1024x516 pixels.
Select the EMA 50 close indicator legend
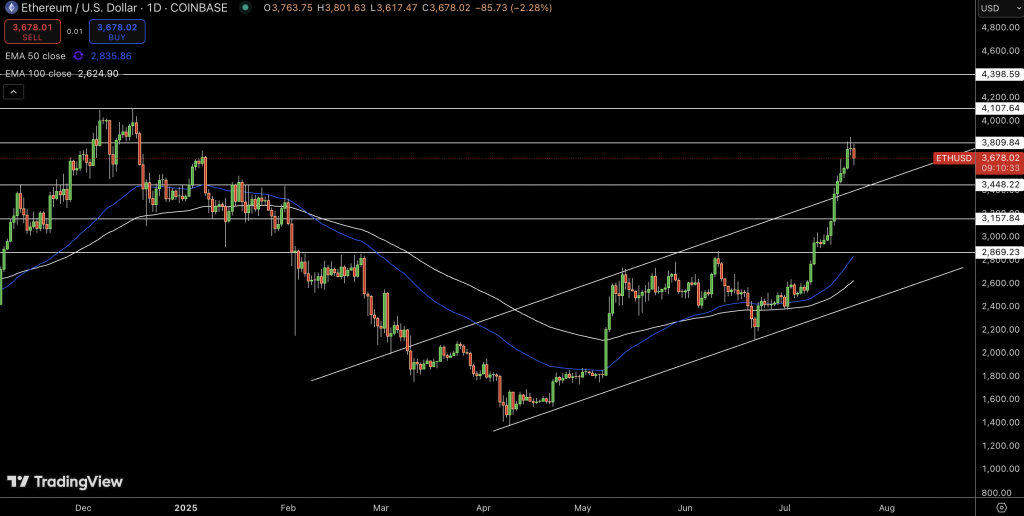pyautogui.click(x=35, y=56)
